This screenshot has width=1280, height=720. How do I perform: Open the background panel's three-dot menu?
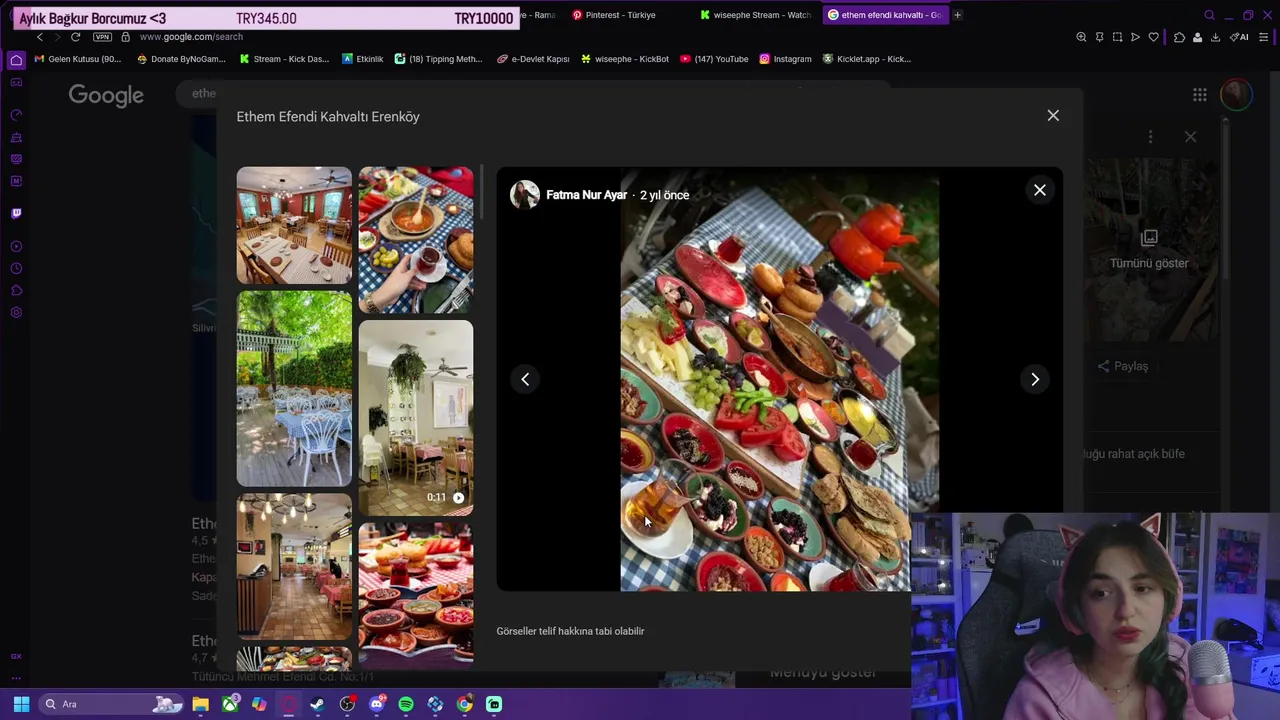click(x=1150, y=136)
